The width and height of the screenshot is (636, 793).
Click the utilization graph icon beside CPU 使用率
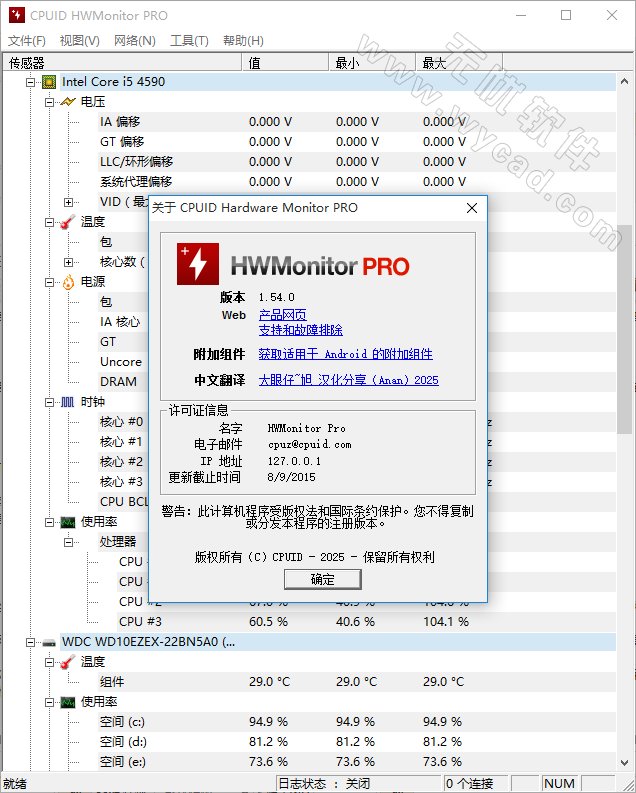[x=68, y=522]
